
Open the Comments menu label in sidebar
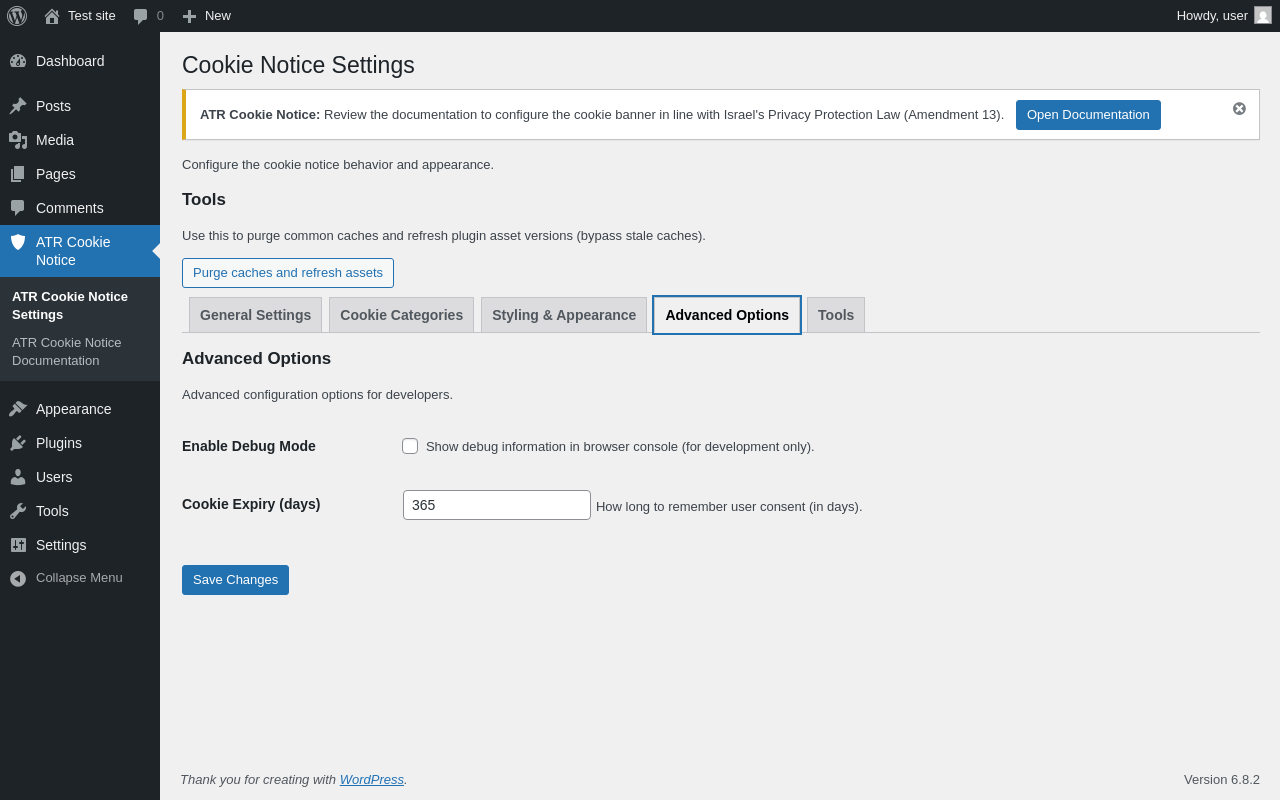click(x=70, y=208)
